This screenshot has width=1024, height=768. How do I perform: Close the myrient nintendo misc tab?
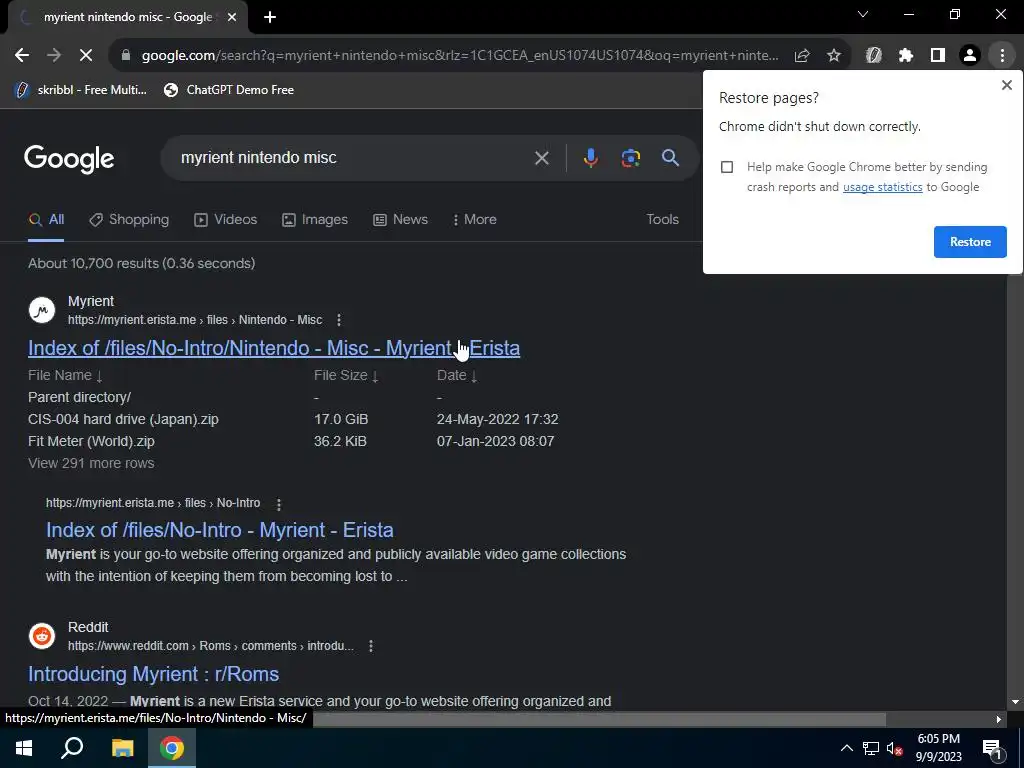pos(232,17)
